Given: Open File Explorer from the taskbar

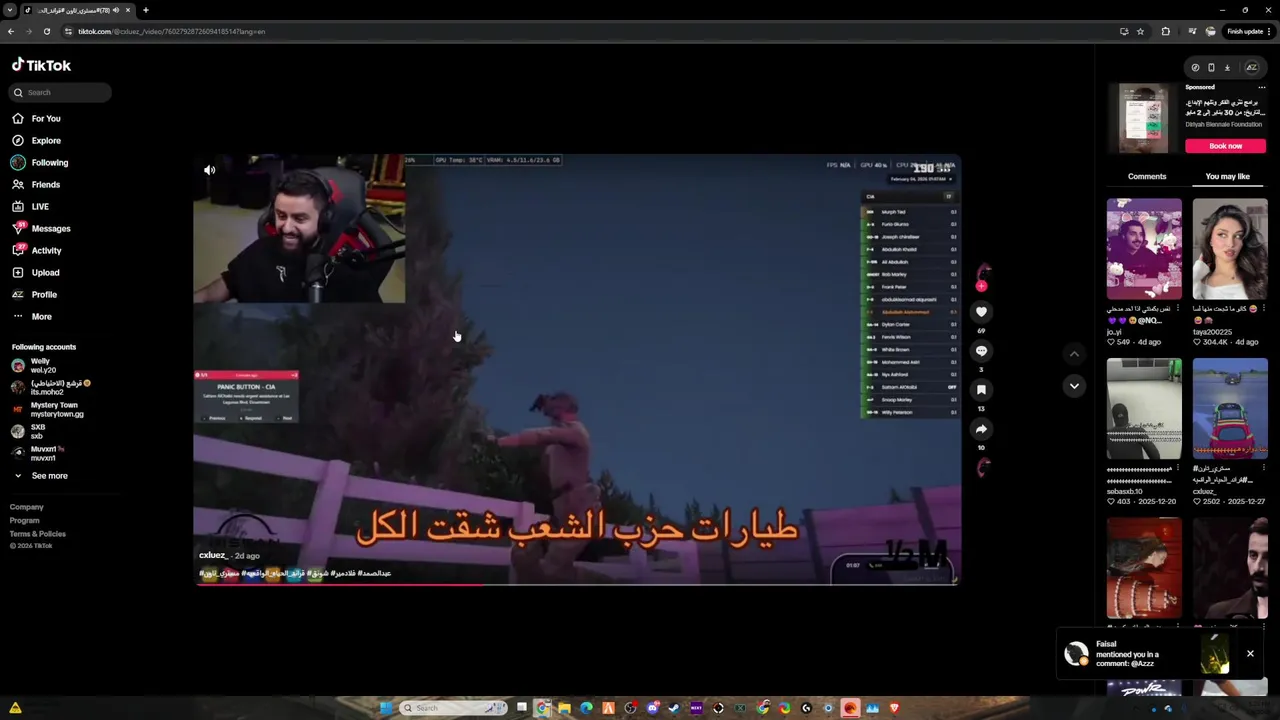Looking at the screenshot, I should click(x=564, y=708).
